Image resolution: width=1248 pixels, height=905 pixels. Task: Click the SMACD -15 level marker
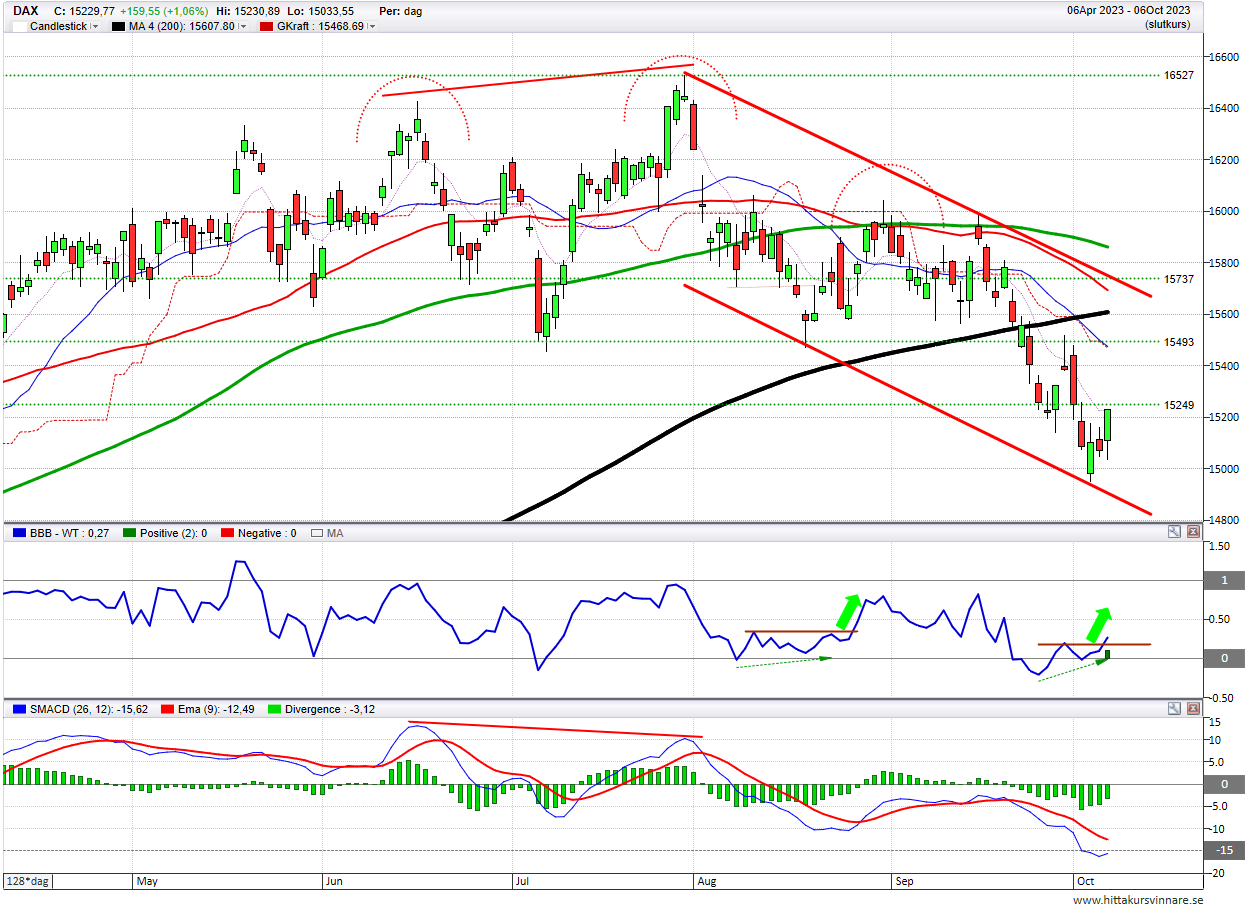(x=1224, y=850)
